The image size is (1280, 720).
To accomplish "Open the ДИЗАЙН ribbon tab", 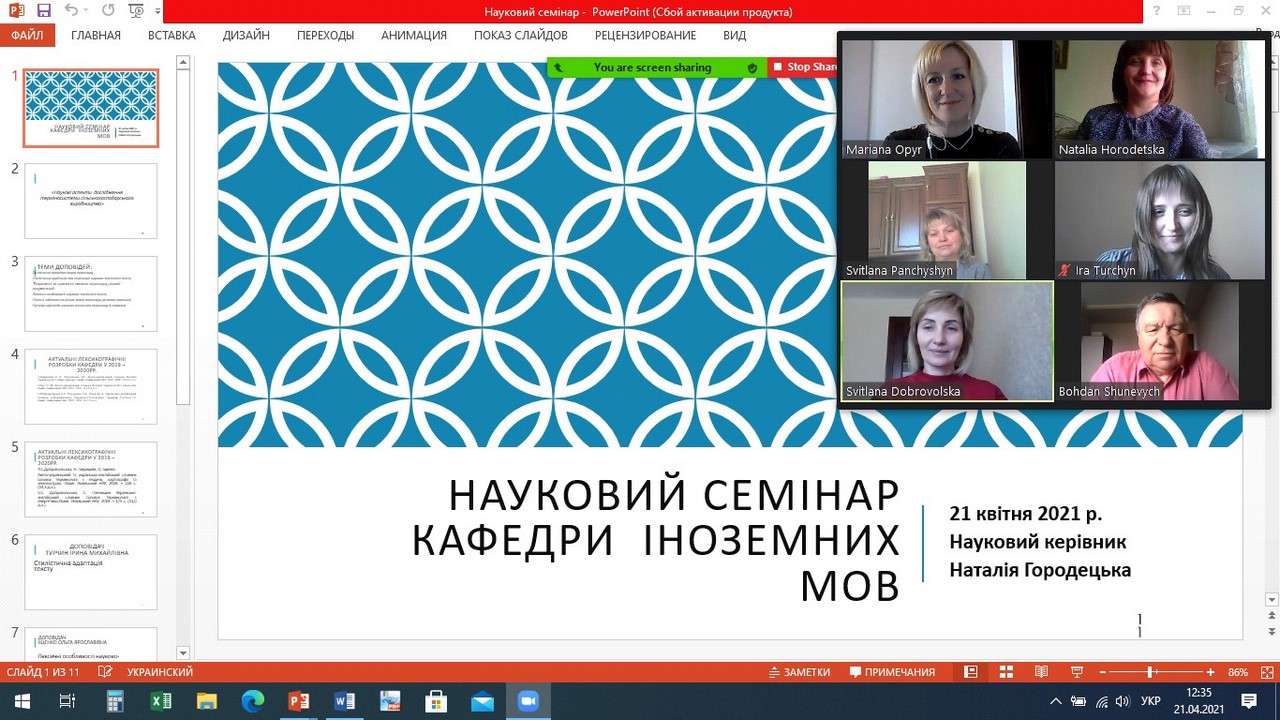I will pos(246,35).
